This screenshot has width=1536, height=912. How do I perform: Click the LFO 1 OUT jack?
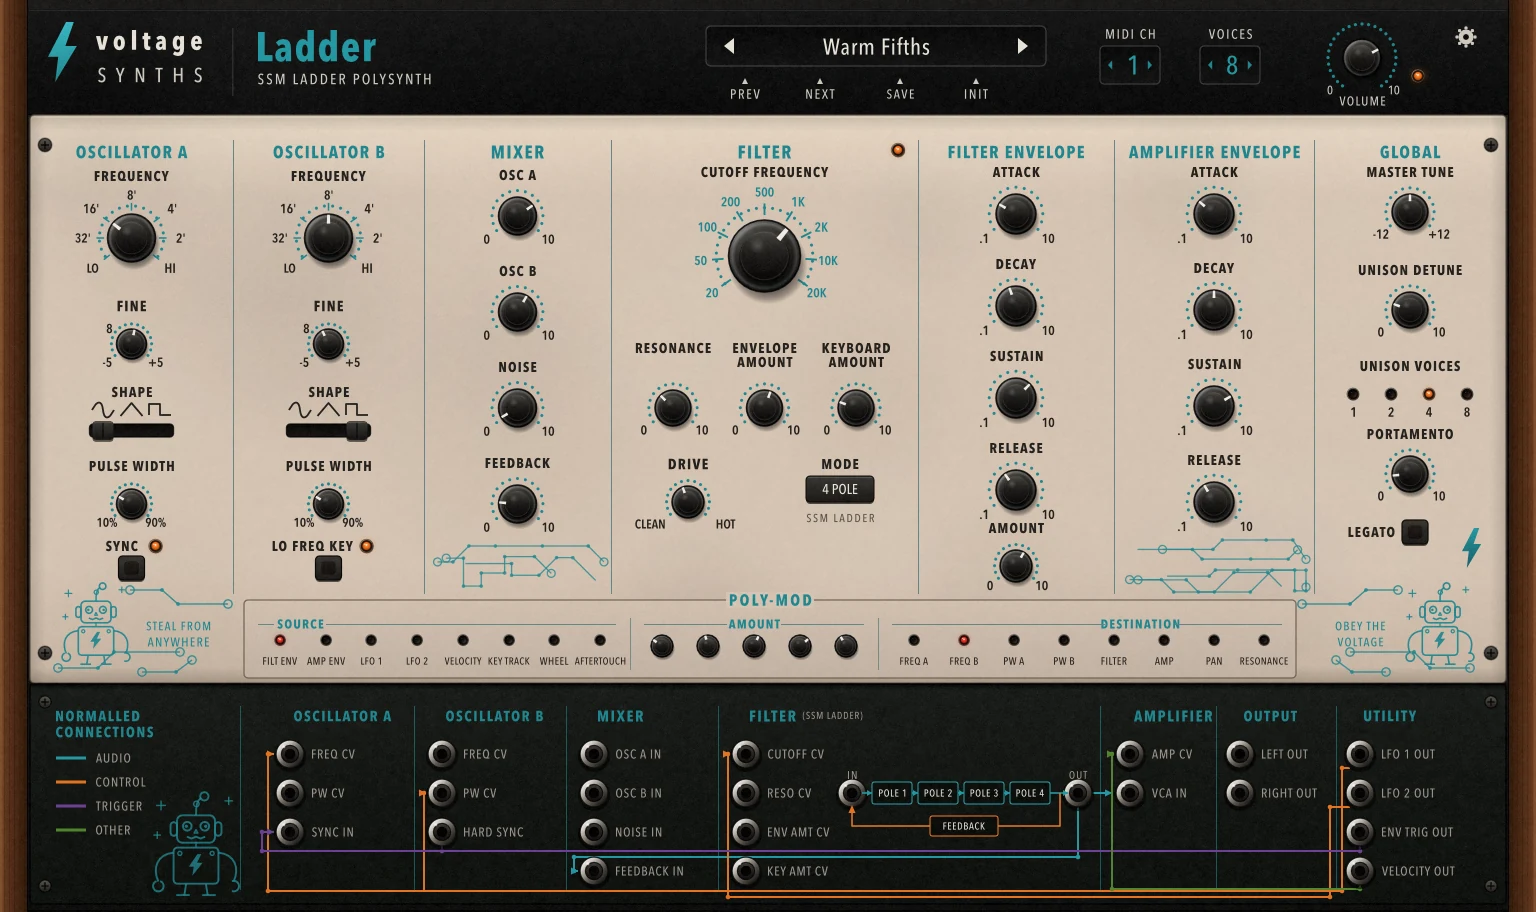click(x=1360, y=754)
